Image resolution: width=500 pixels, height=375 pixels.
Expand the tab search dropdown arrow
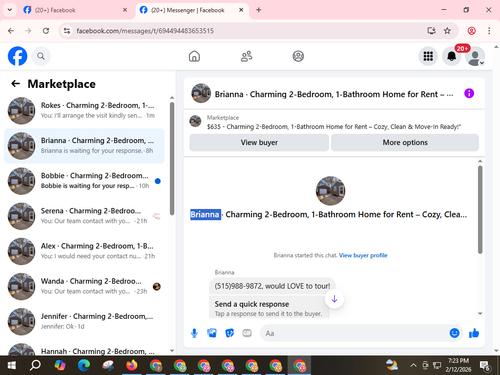[10, 10]
